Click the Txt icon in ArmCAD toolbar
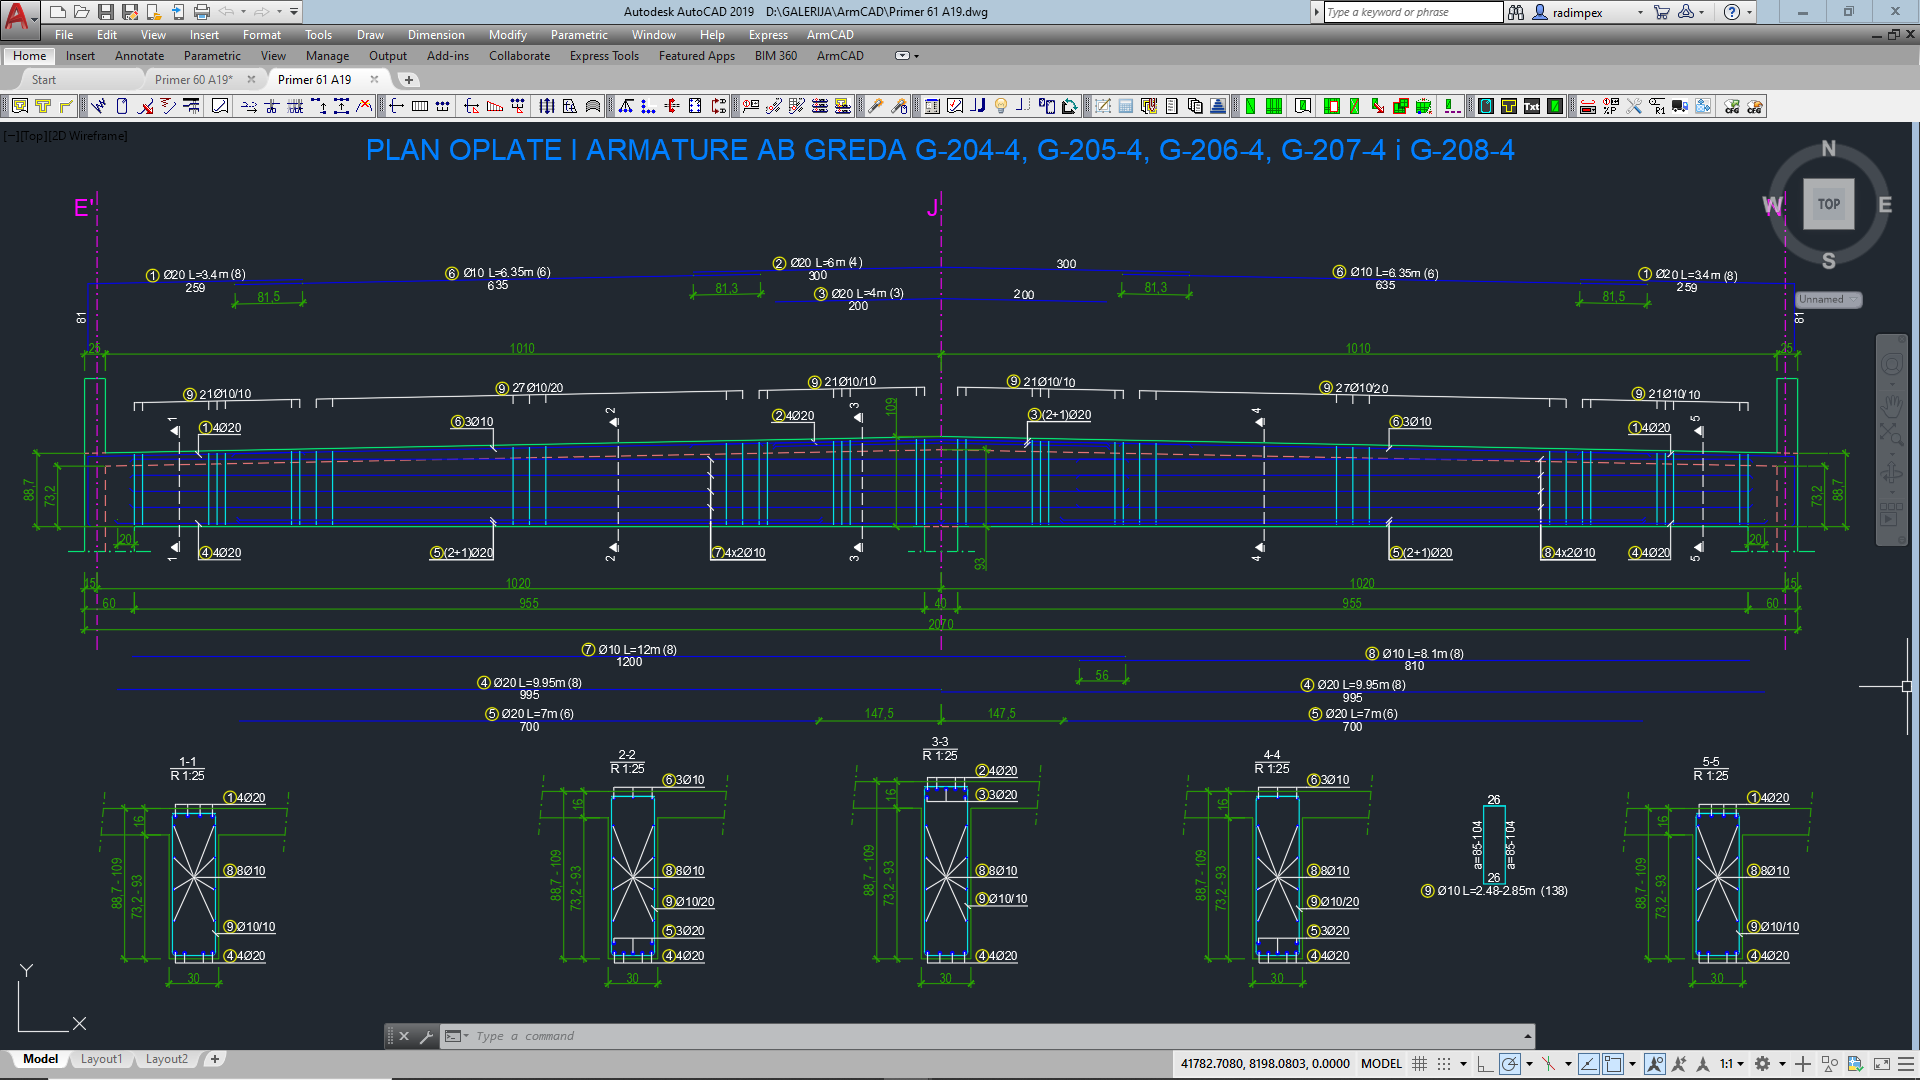Image resolution: width=1920 pixels, height=1080 pixels. tap(1532, 106)
